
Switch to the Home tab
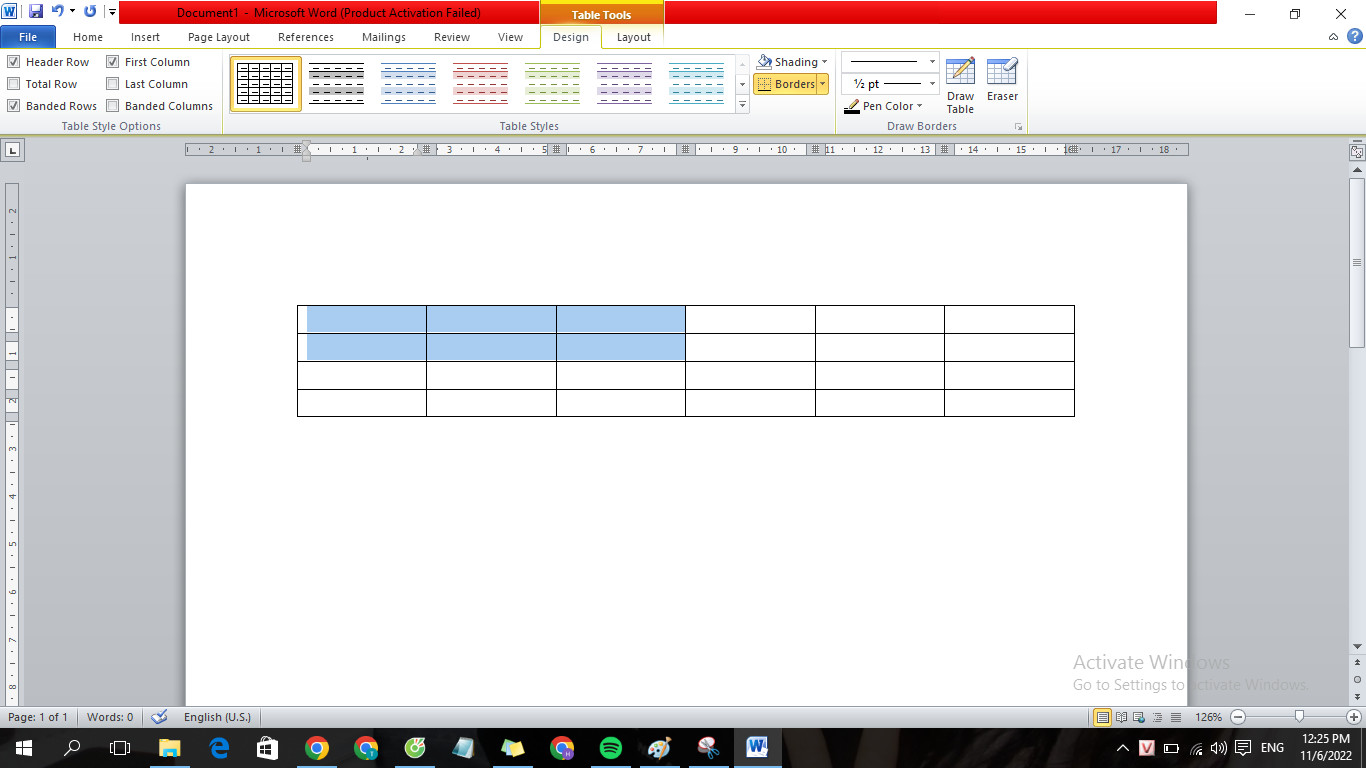tap(88, 37)
